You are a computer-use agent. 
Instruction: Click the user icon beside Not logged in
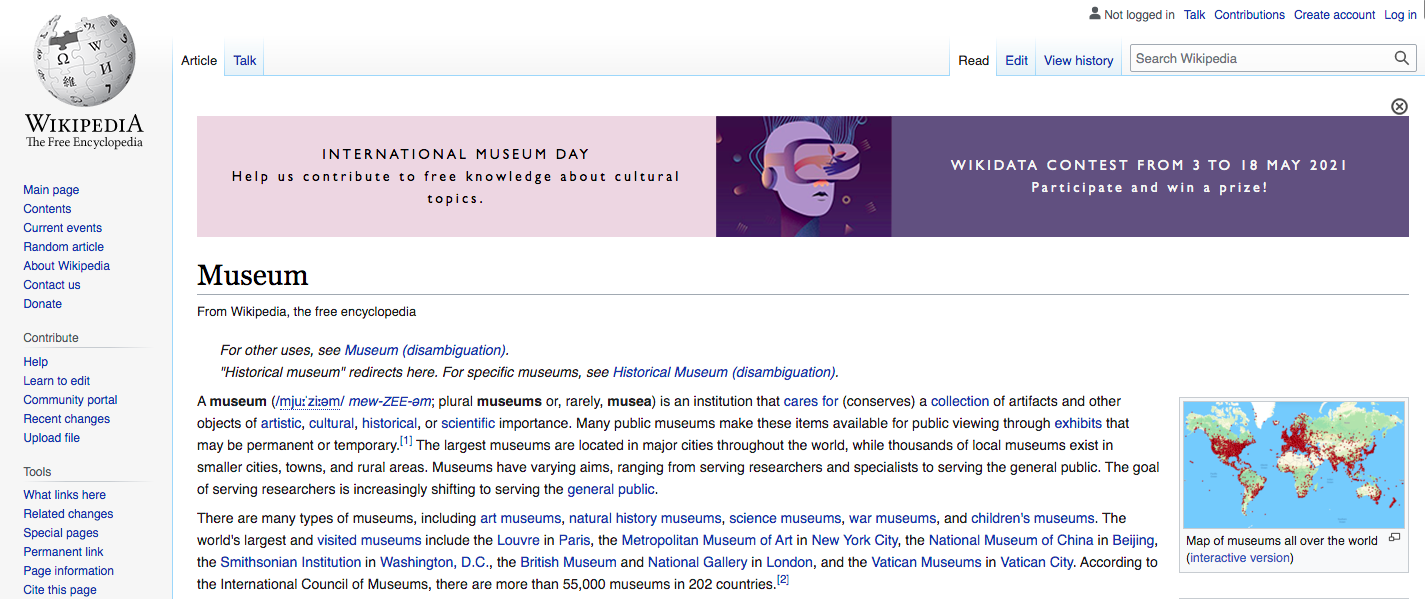[1094, 14]
